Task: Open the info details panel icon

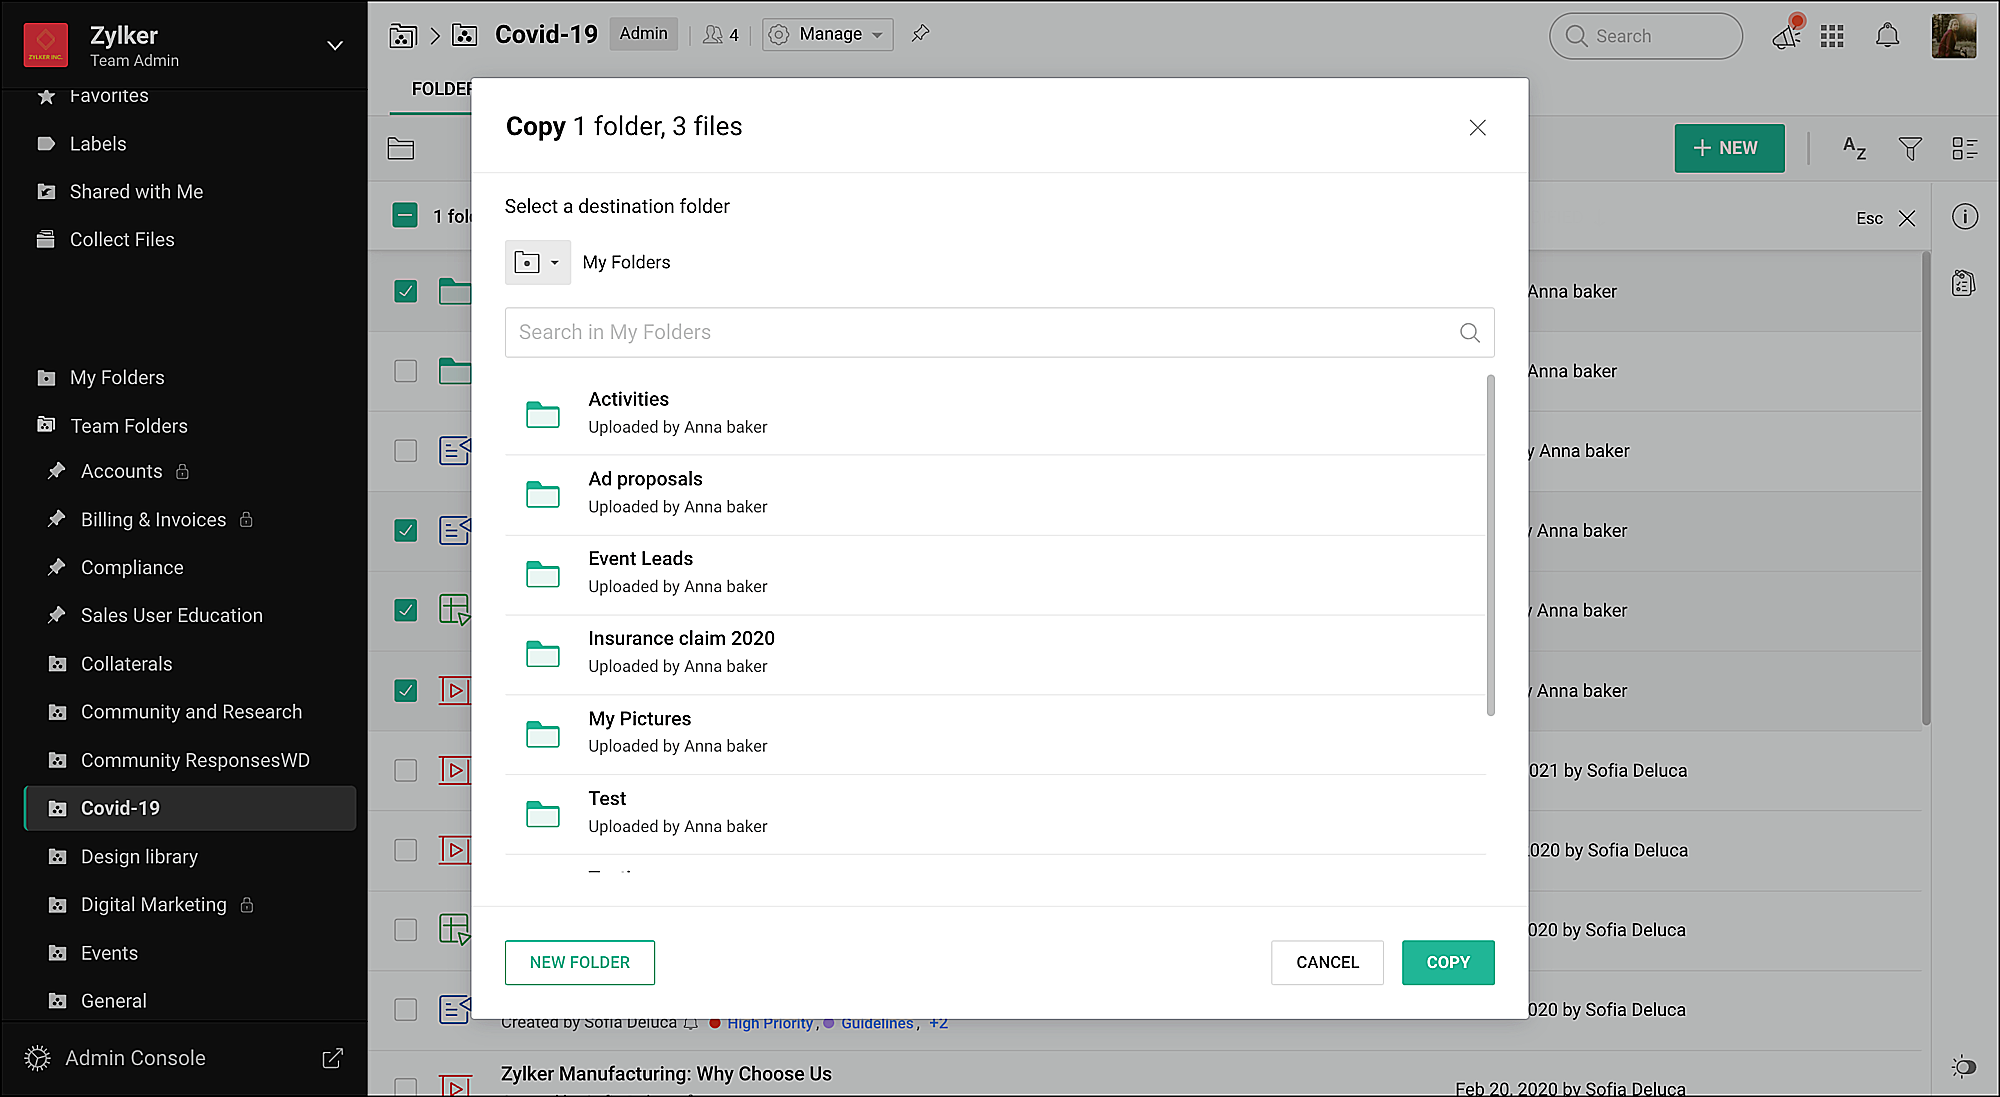Action: [x=1965, y=217]
